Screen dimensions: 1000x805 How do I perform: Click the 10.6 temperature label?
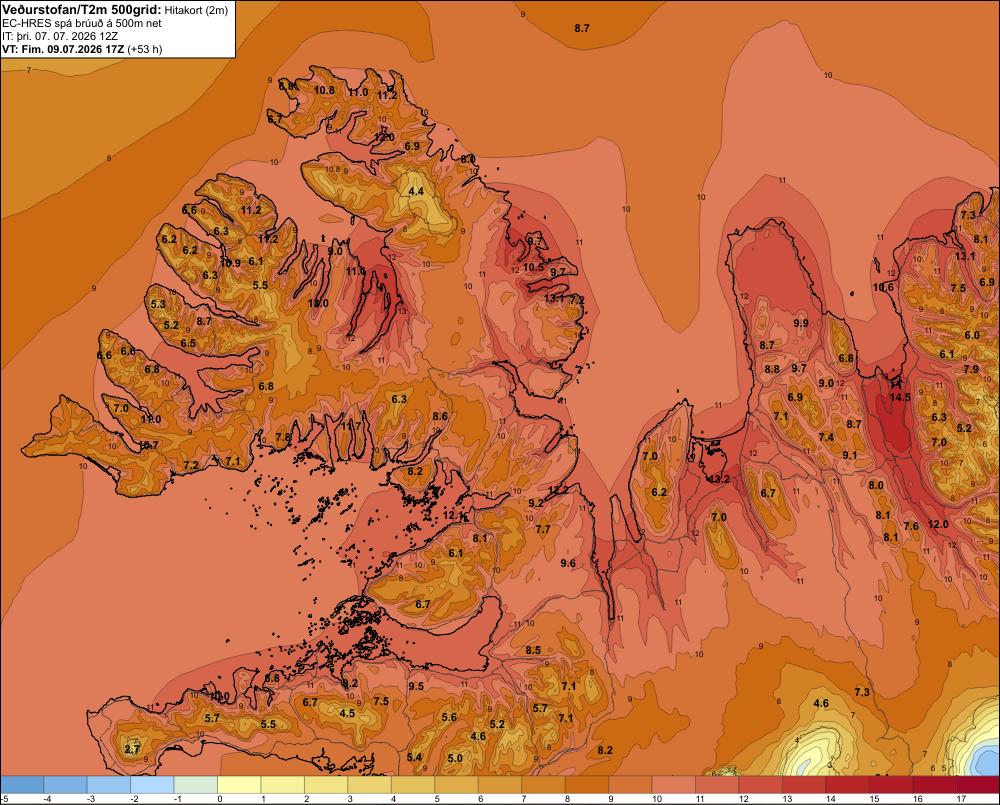[x=883, y=287]
